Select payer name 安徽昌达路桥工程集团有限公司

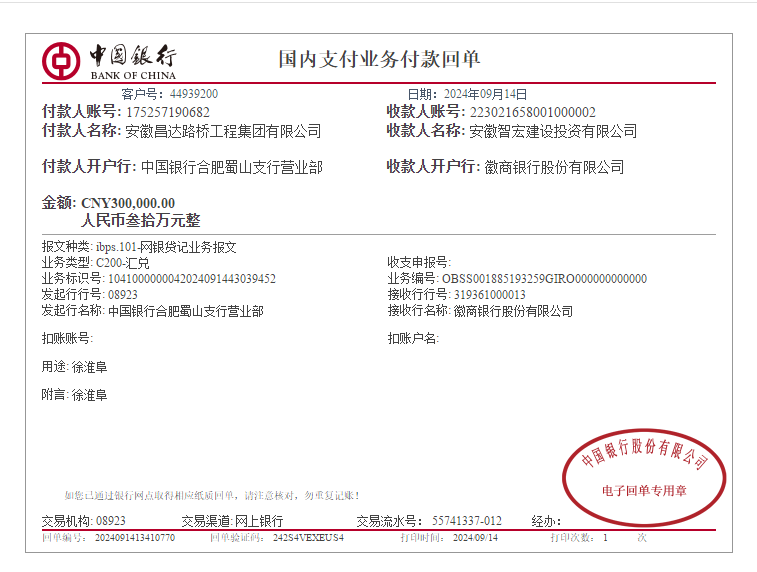pos(223,131)
